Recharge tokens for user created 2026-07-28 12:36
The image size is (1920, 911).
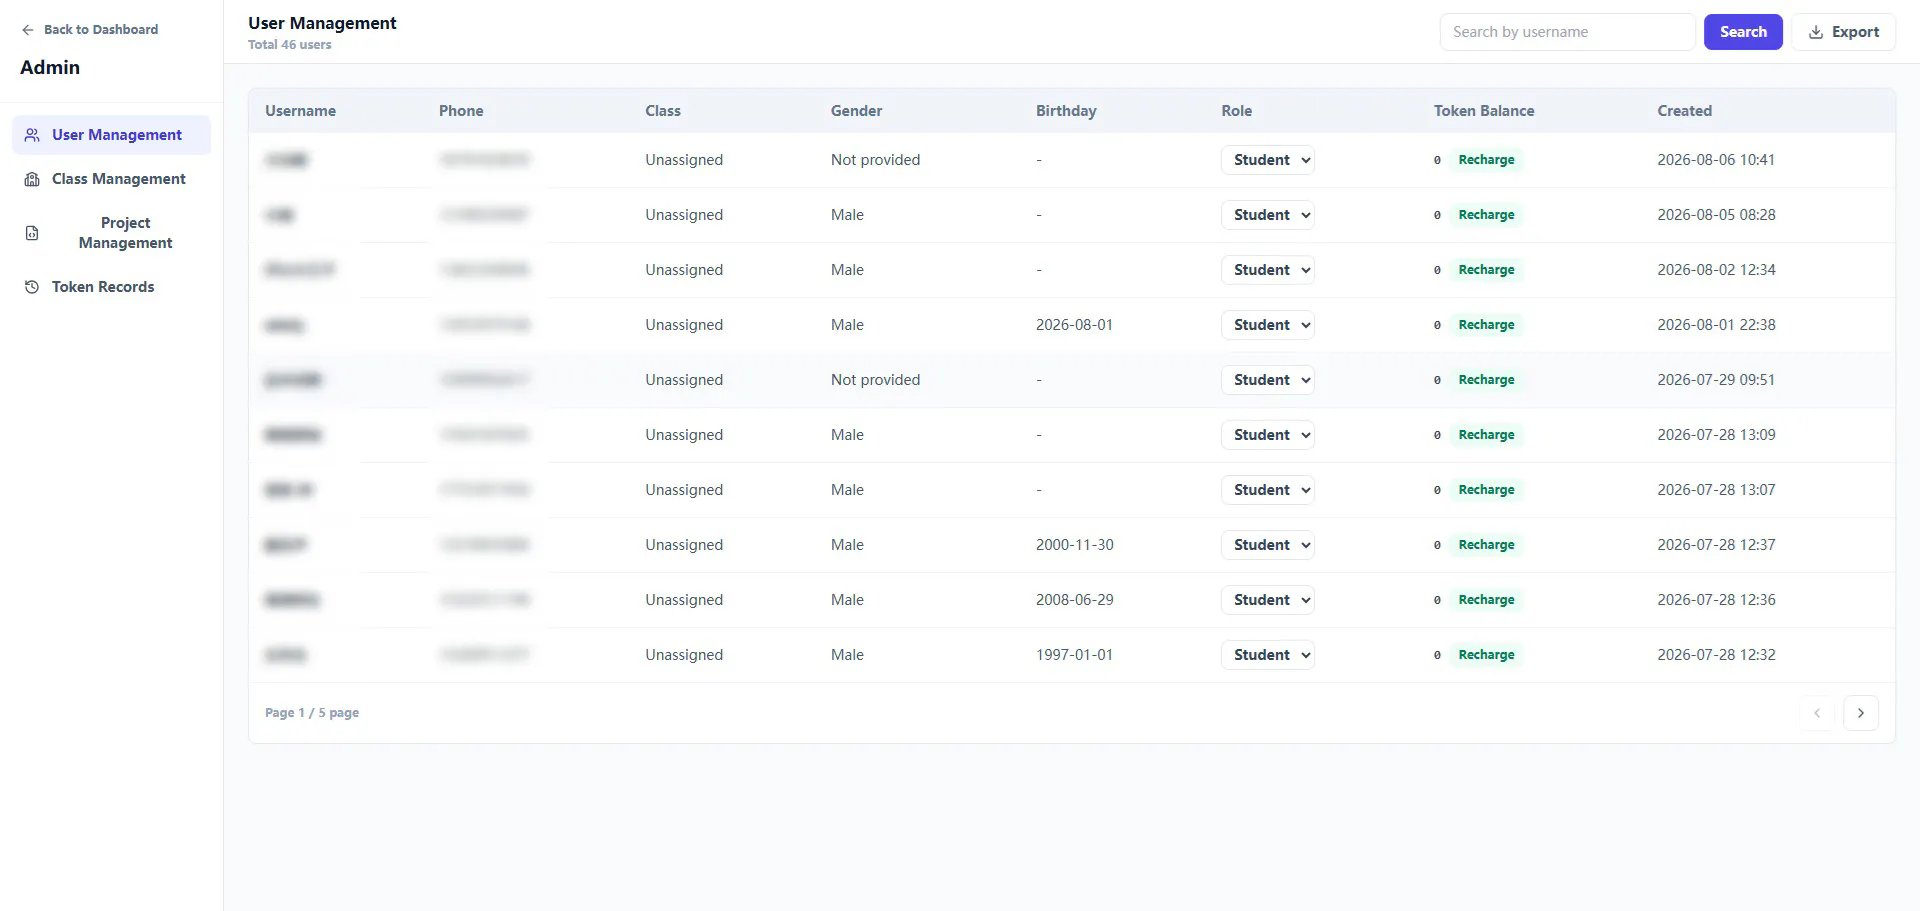pos(1486,600)
